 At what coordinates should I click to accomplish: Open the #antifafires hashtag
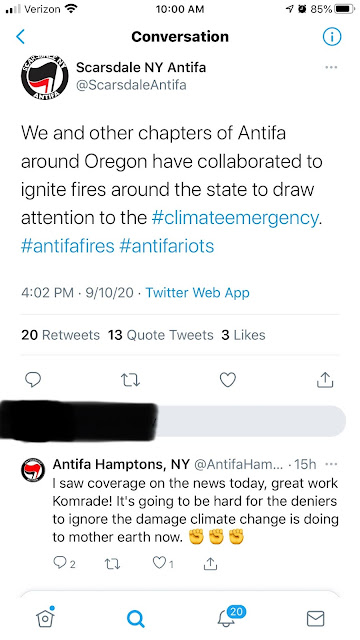(x=68, y=246)
